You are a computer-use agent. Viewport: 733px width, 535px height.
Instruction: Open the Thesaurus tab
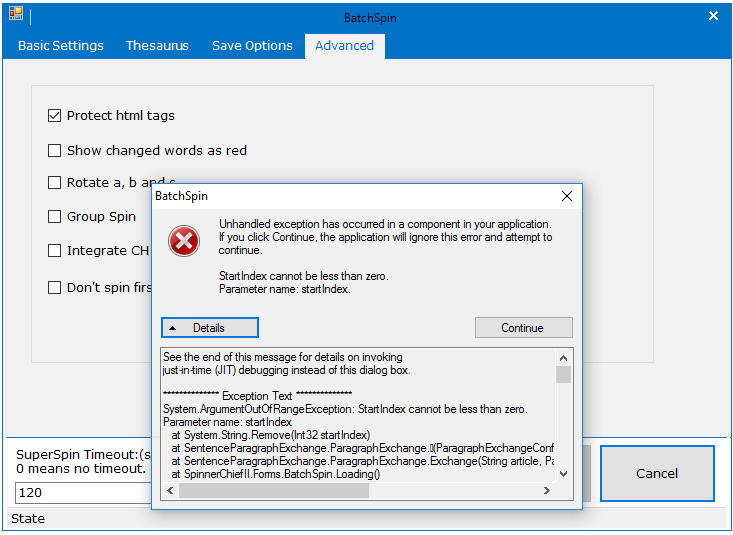coord(157,46)
